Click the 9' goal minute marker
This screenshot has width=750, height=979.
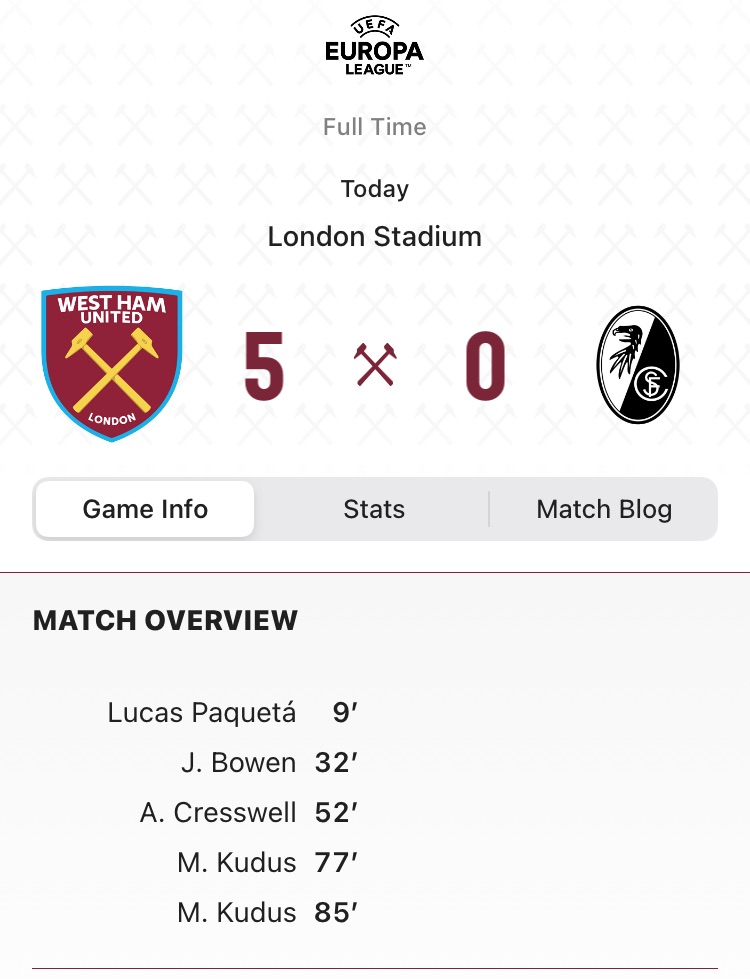[x=345, y=713]
